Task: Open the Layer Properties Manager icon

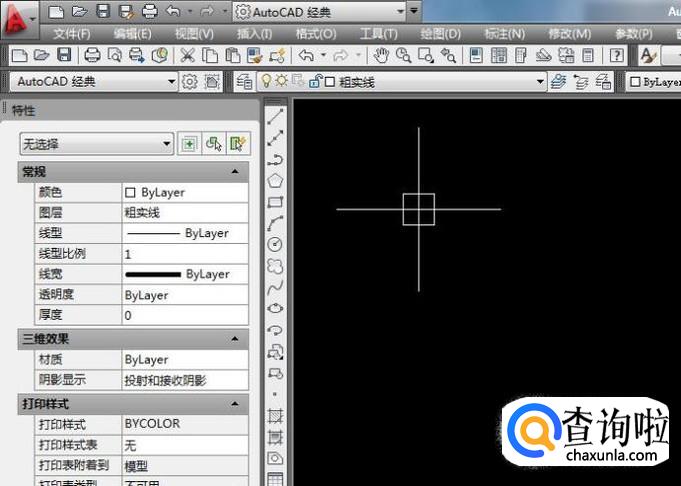Action: [x=245, y=82]
